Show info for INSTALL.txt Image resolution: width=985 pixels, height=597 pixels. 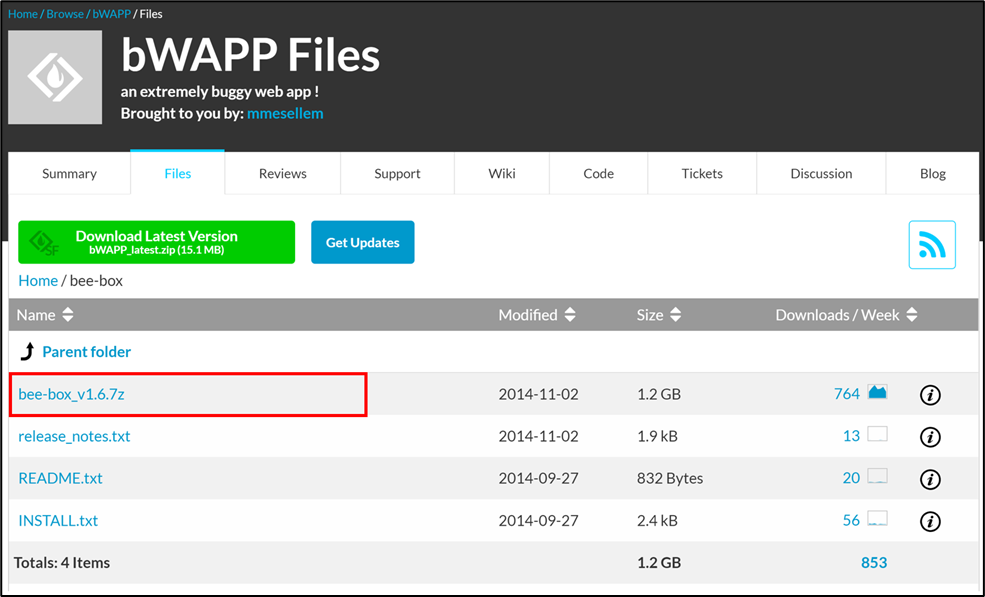click(930, 521)
